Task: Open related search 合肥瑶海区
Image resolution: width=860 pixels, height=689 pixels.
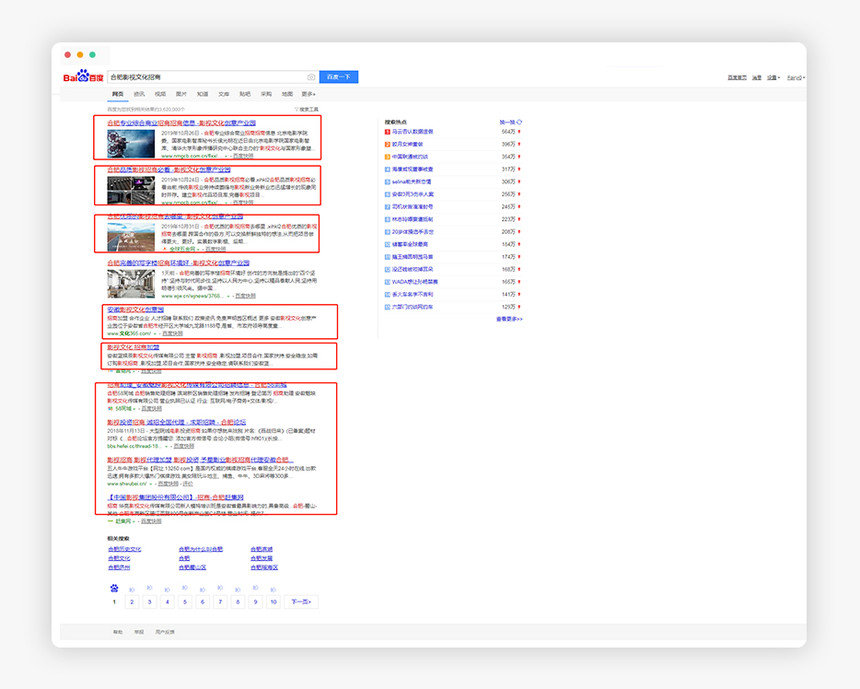Action: pyautogui.click(x=264, y=567)
